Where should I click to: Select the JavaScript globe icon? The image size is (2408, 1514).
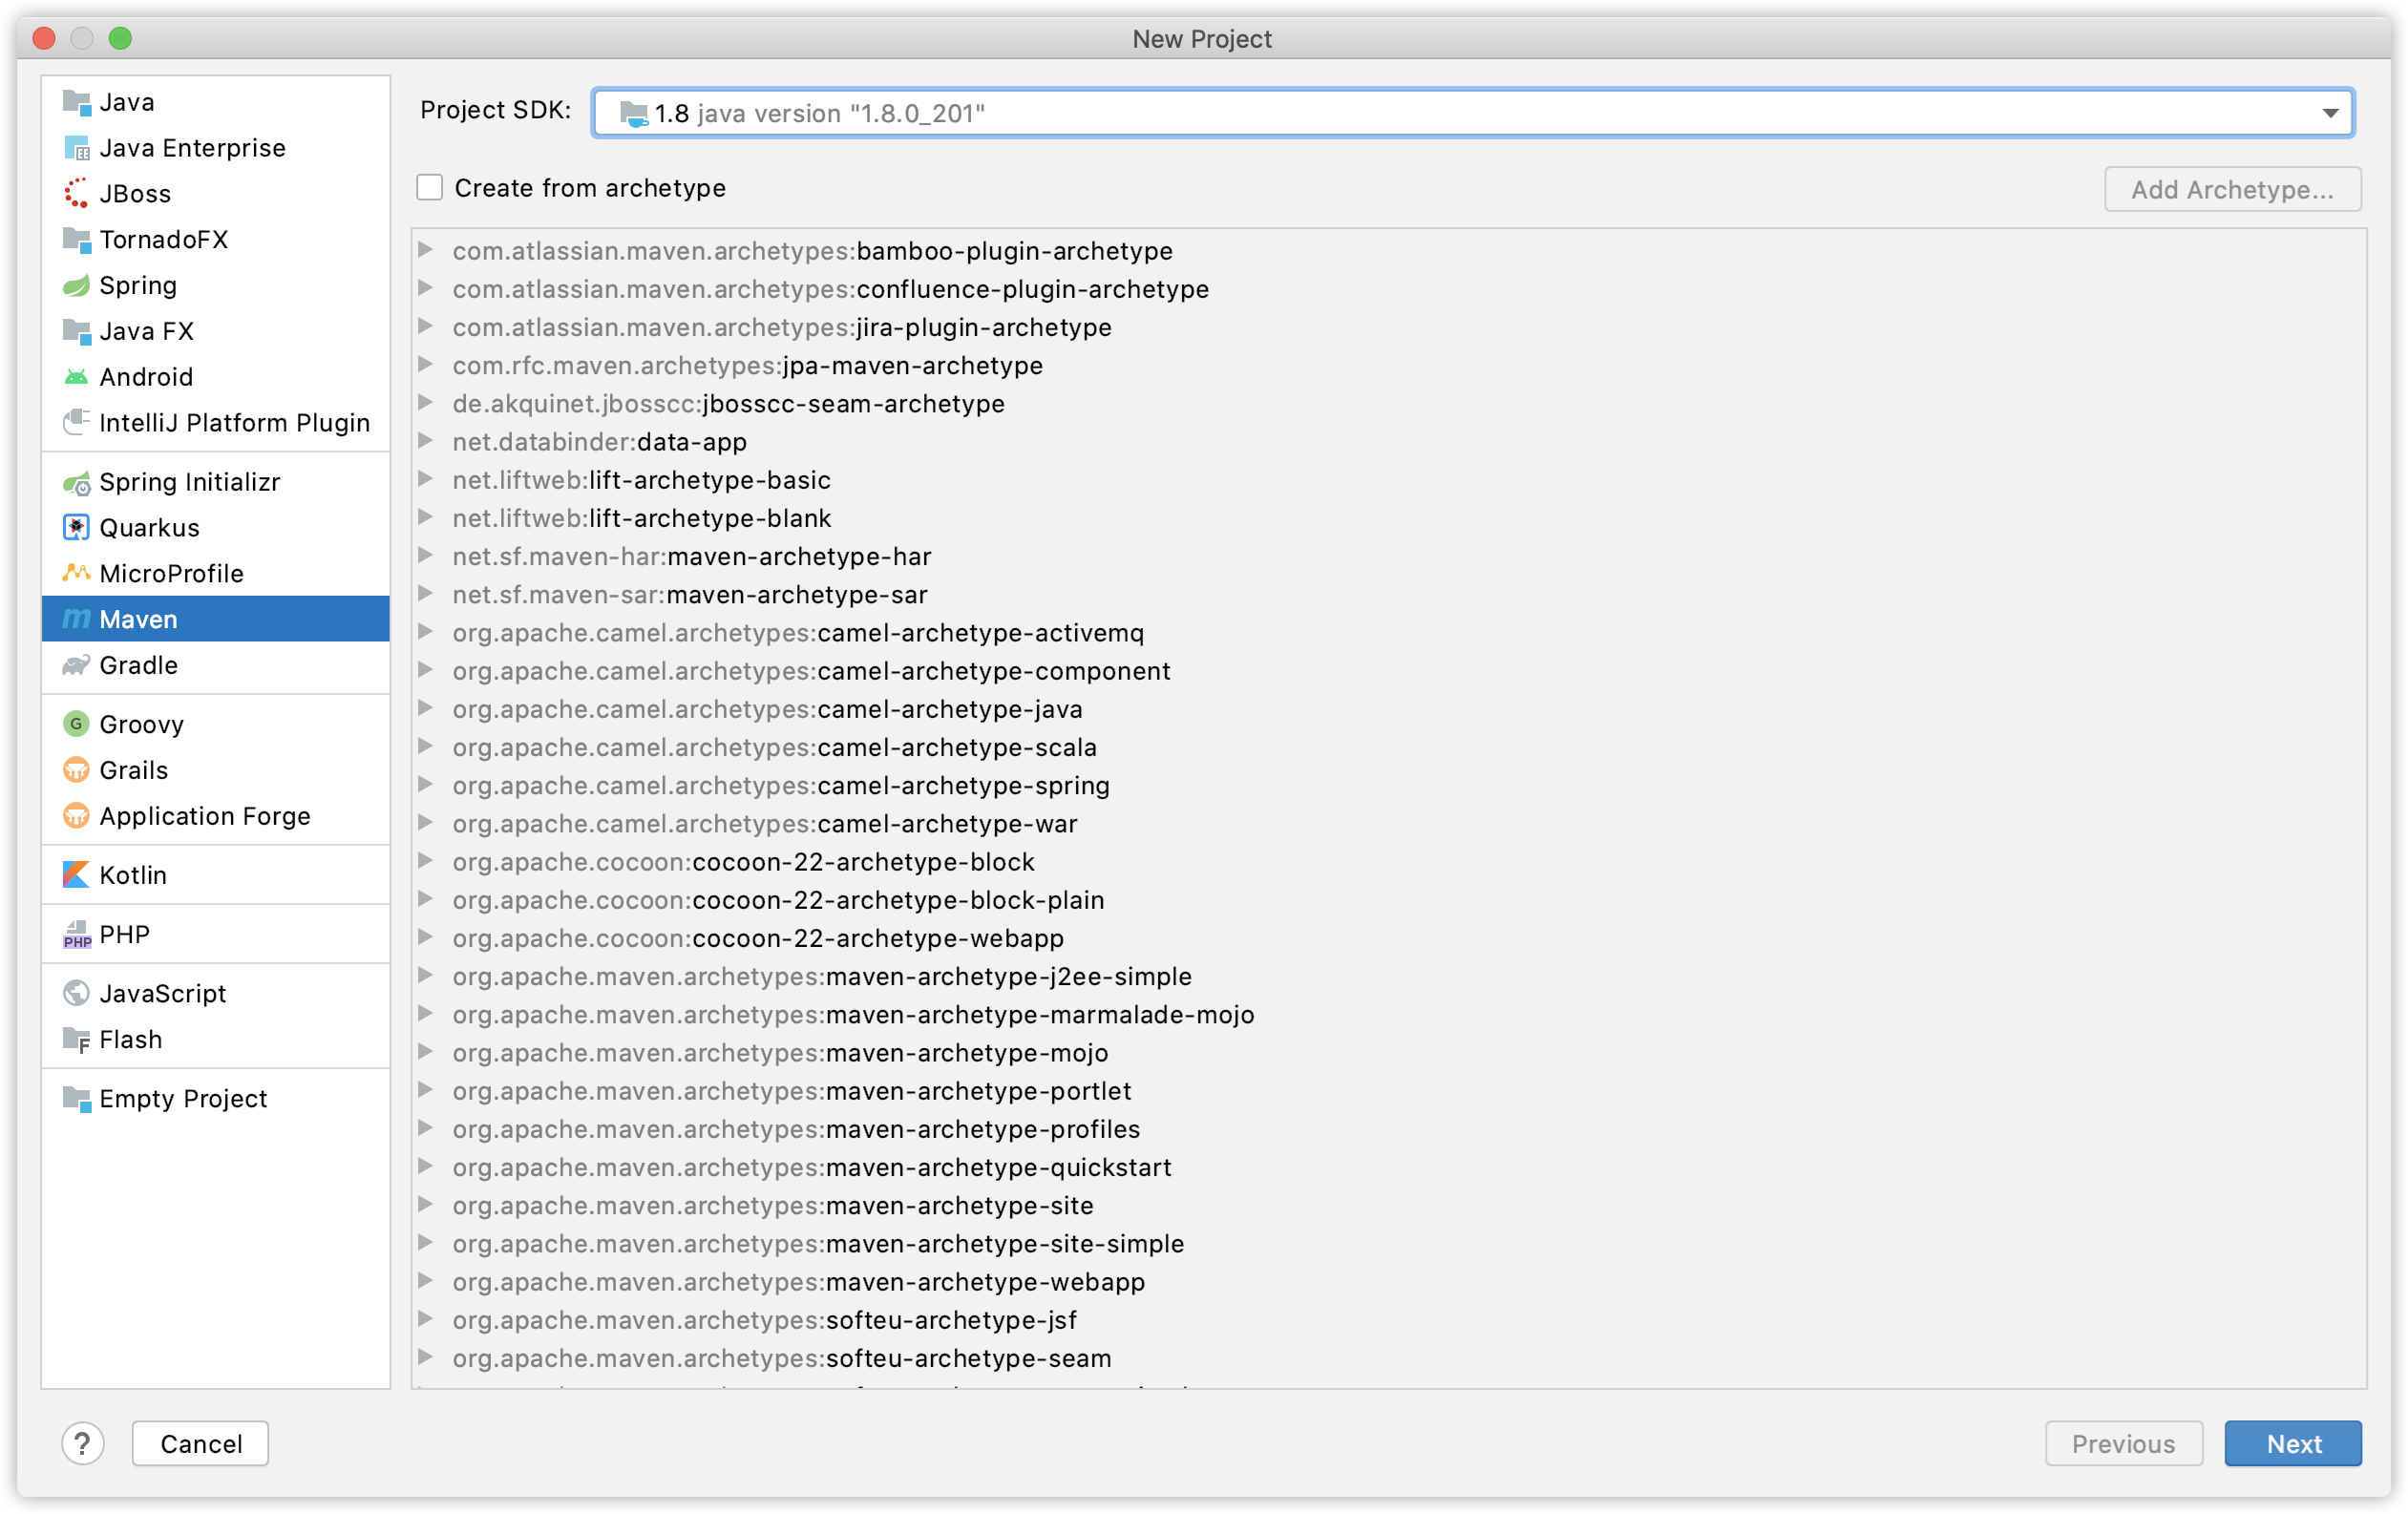click(77, 994)
